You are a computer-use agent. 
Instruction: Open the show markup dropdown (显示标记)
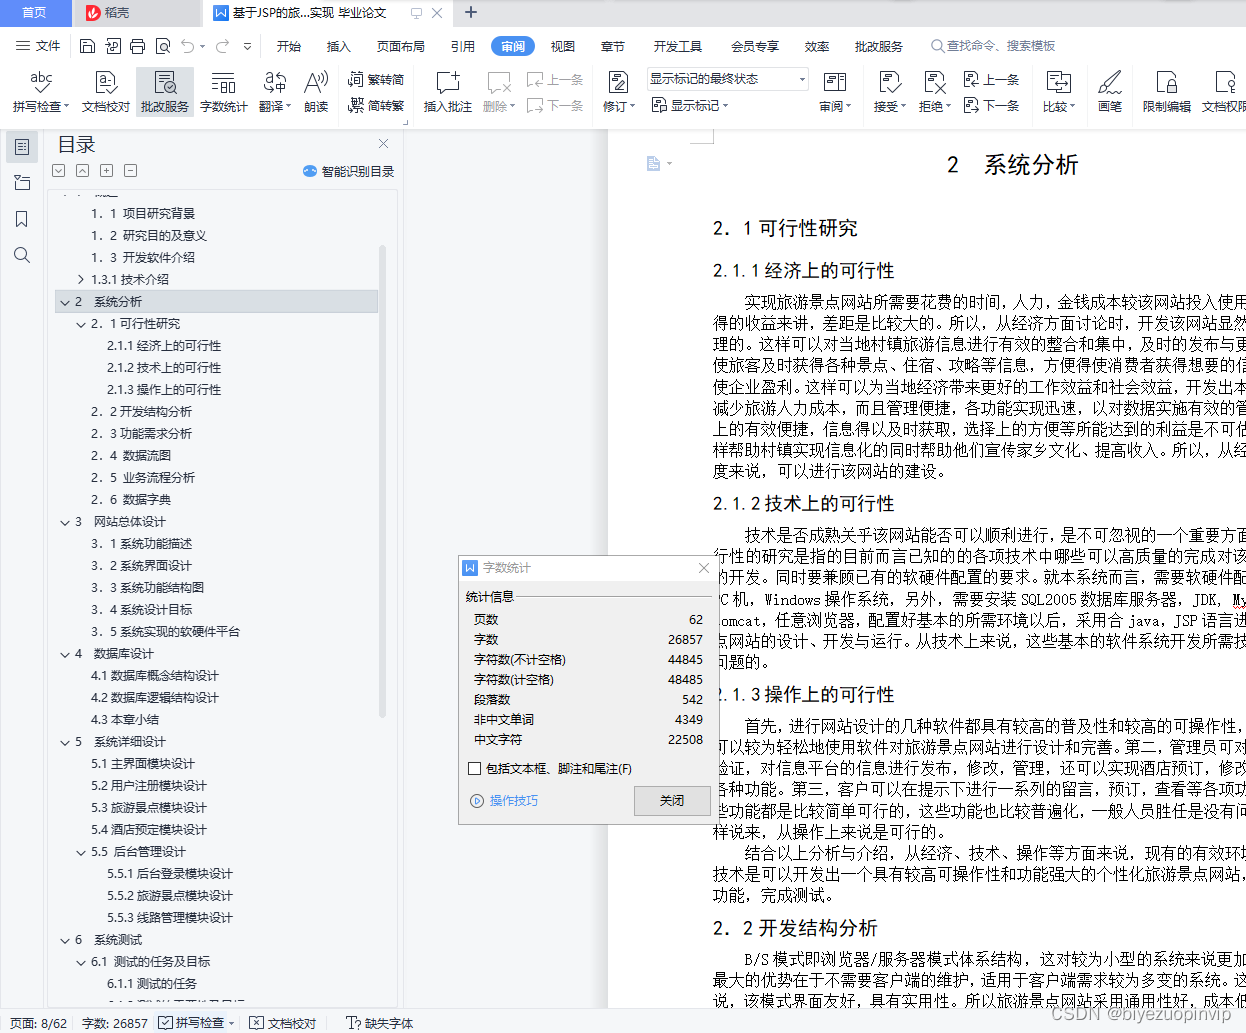tap(690, 105)
